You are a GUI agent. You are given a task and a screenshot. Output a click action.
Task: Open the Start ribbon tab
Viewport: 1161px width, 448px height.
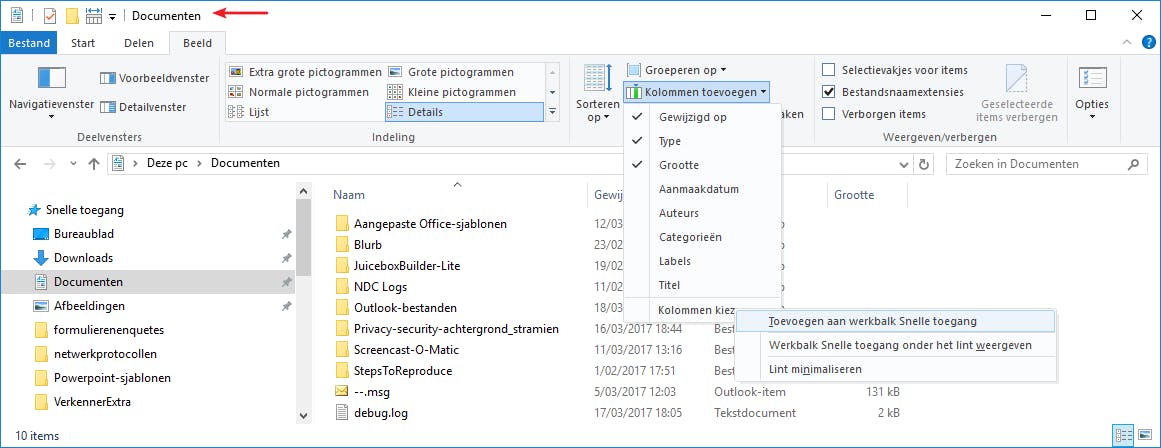click(x=83, y=43)
